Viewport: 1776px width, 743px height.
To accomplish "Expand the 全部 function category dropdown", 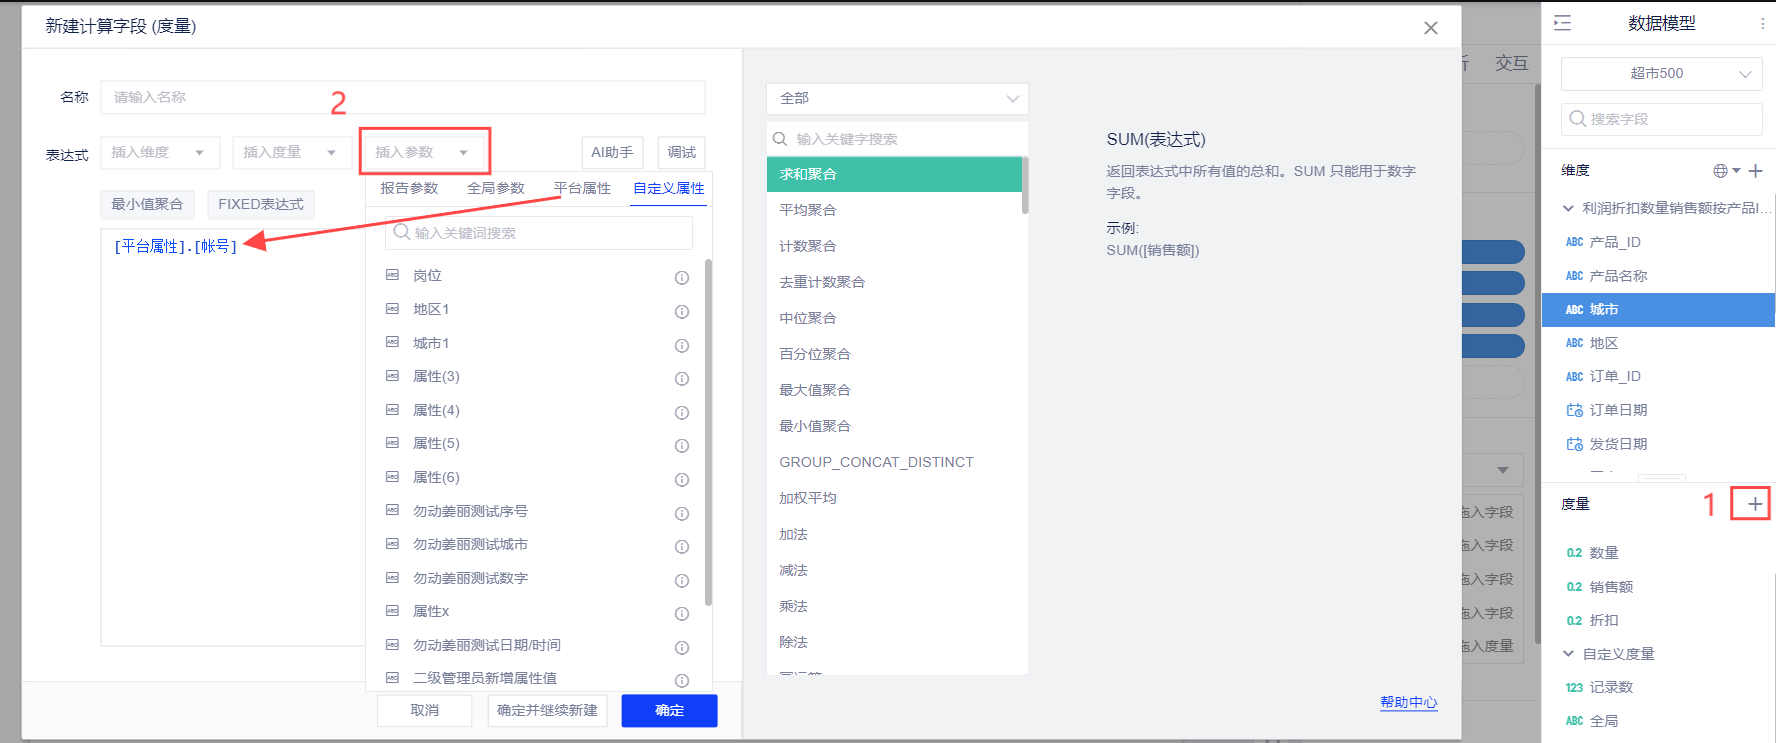I will [896, 98].
